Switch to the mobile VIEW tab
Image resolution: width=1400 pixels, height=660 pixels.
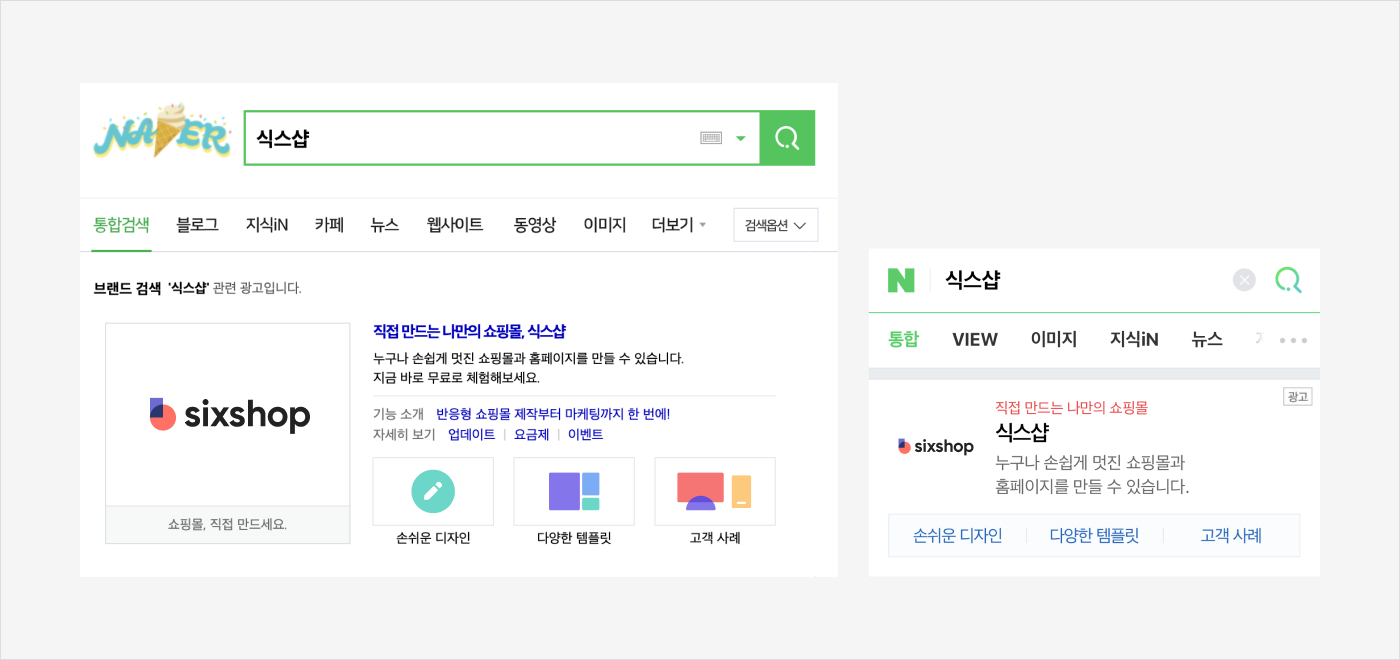point(975,339)
